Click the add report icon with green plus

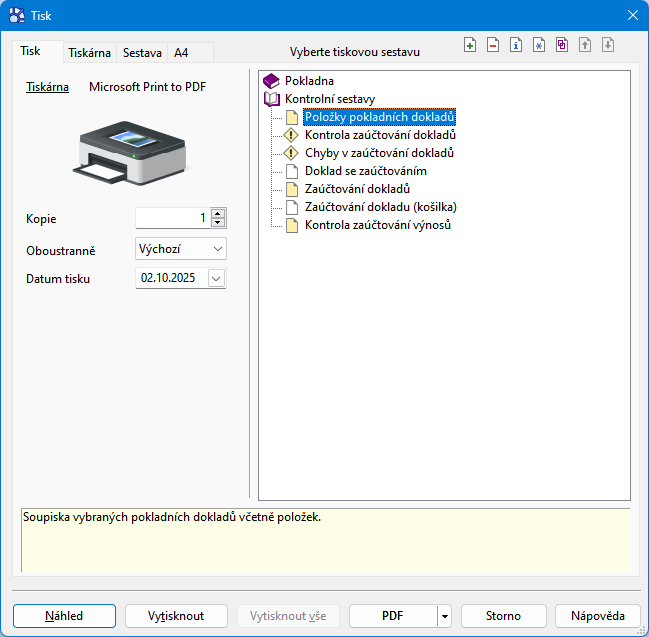(471, 45)
